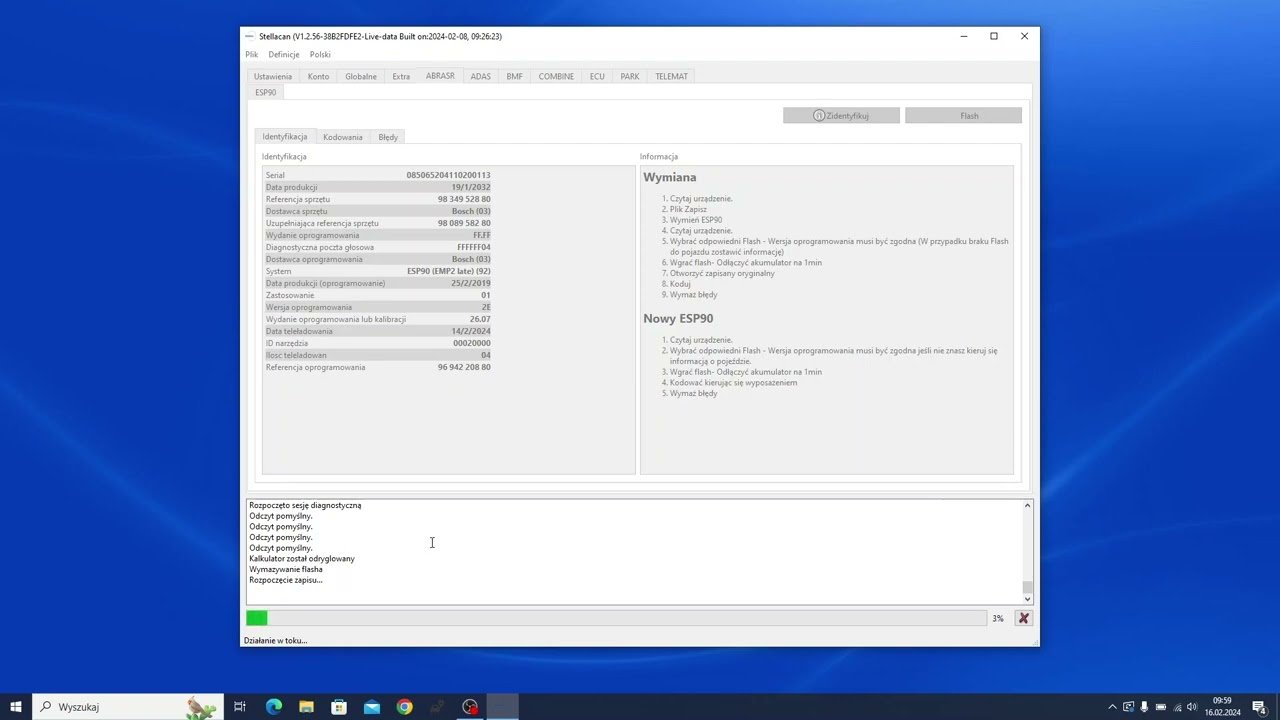Switch to the Konto tab

[x=318, y=76]
